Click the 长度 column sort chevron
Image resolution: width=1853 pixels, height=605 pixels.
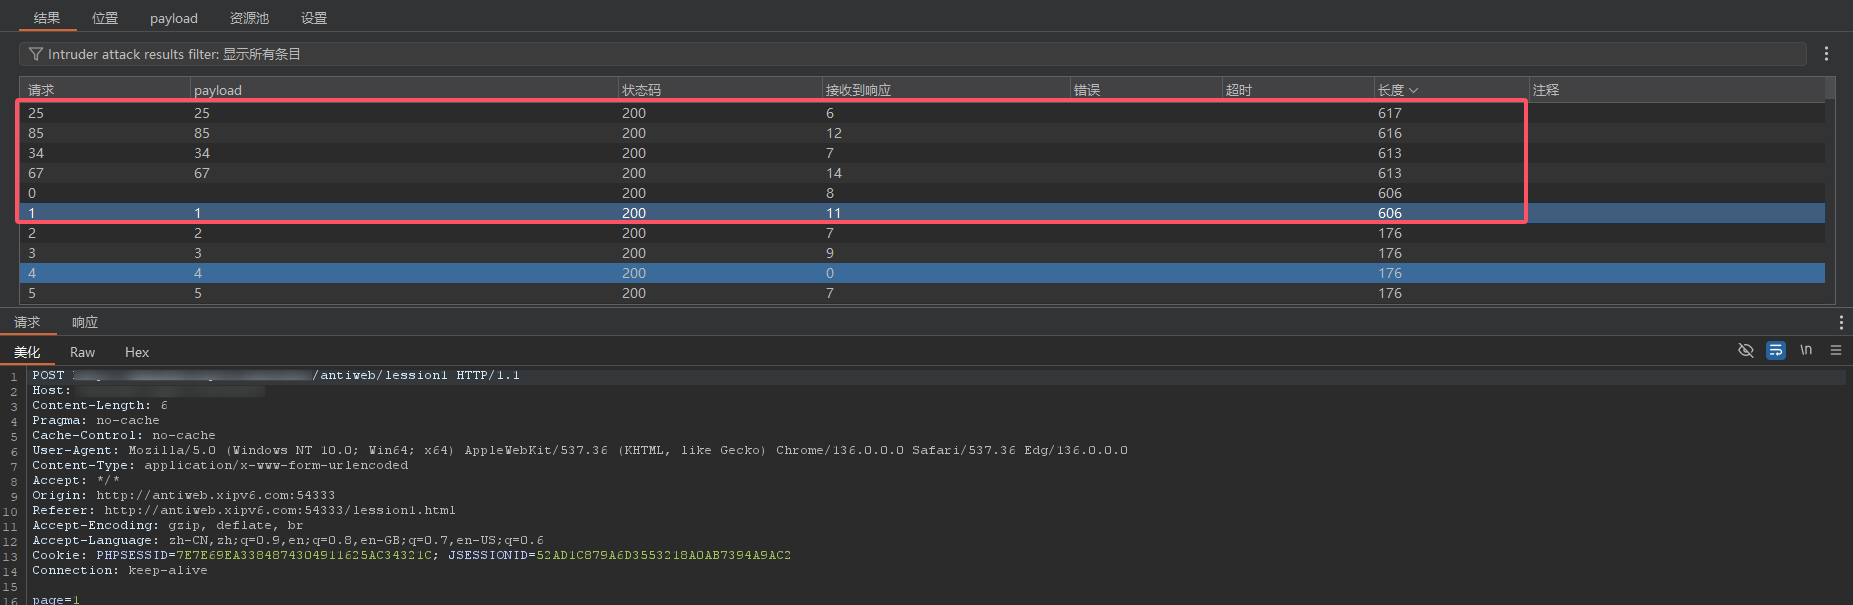[x=1413, y=91]
